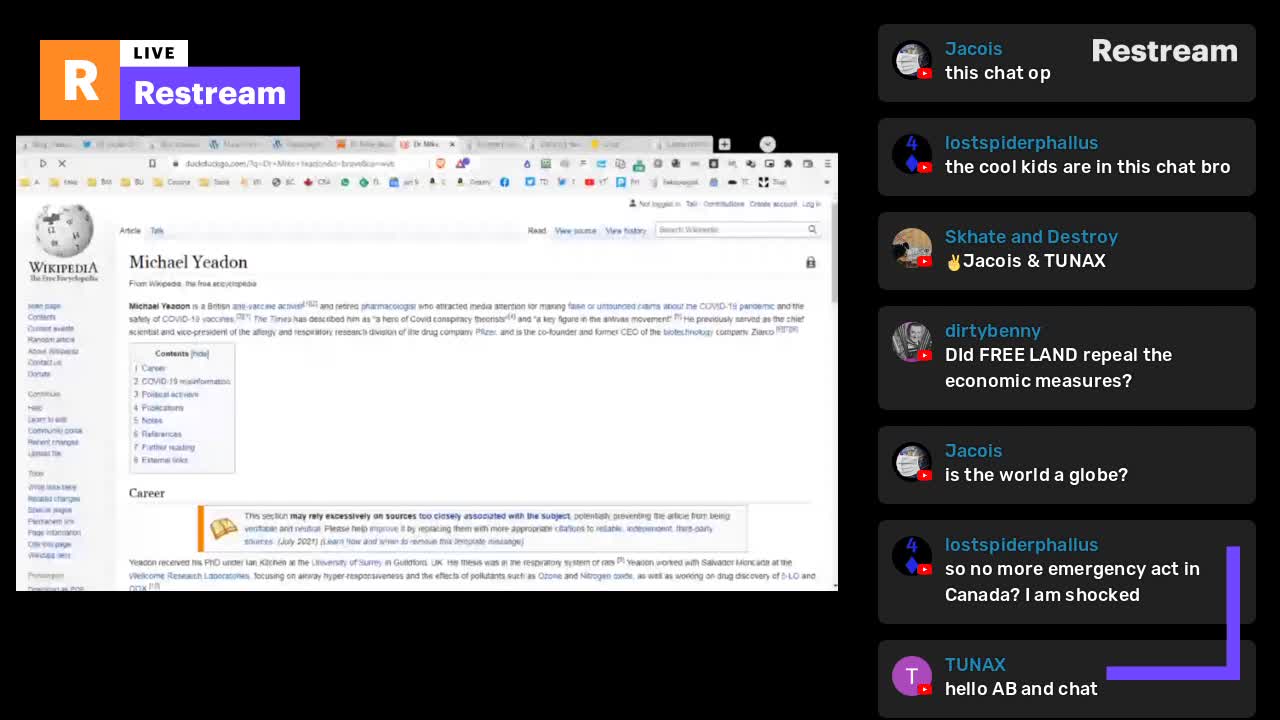Select the Read tab

pos(537,231)
